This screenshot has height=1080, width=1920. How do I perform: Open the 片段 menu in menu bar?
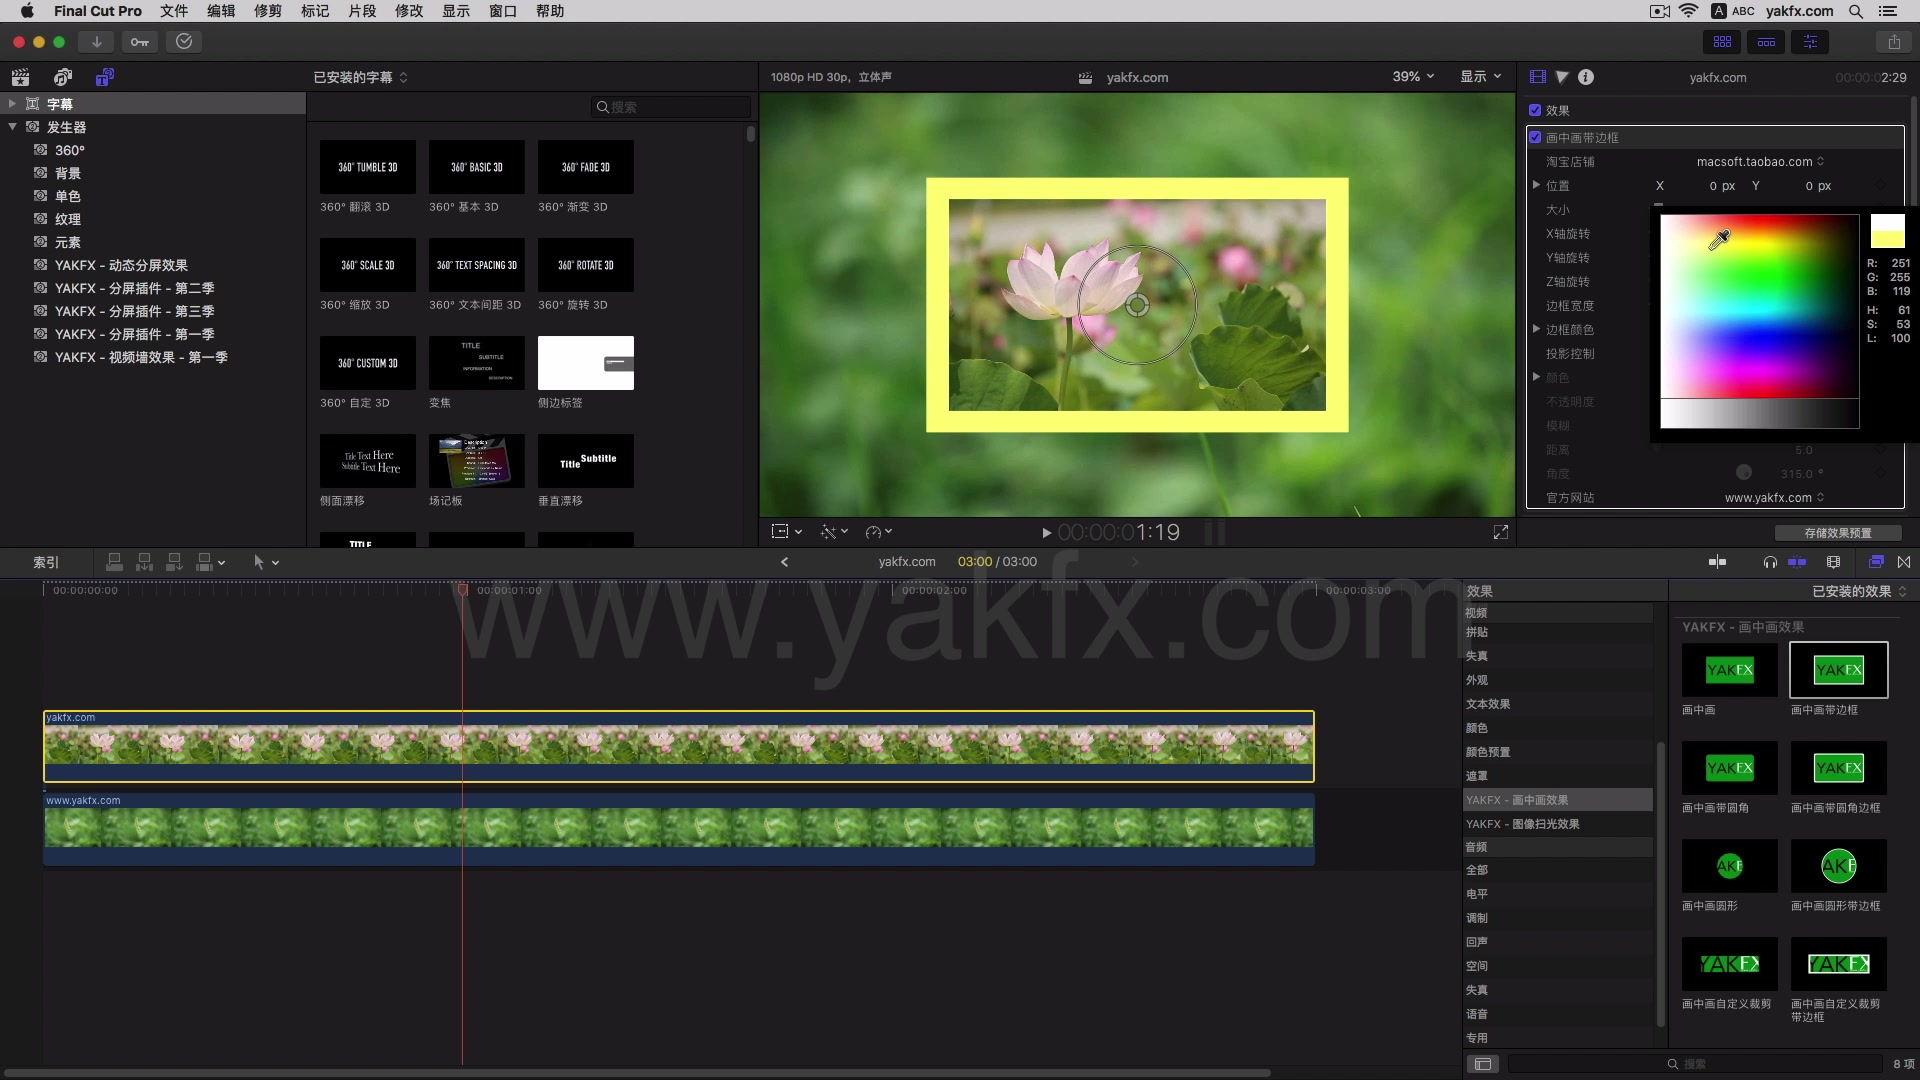[362, 11]
